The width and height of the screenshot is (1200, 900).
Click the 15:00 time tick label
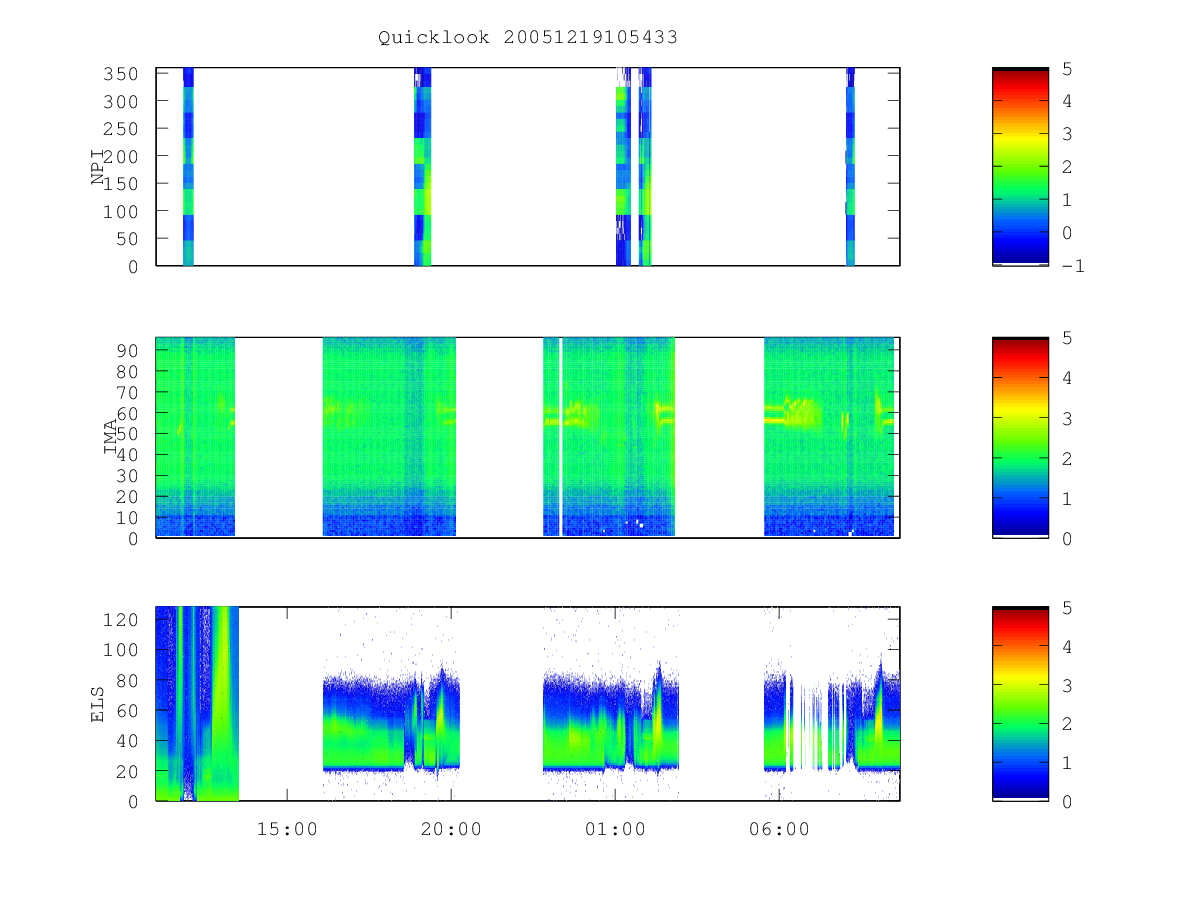(287, 829)
